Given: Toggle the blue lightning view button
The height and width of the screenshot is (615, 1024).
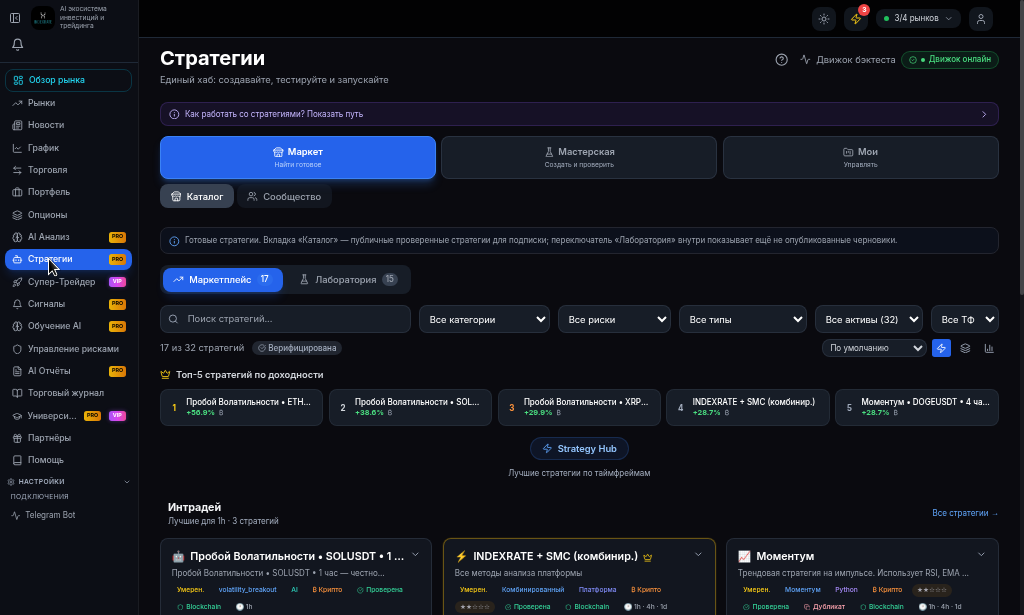Looking at the screenshot, I should pyautogui.click(x=941, y=349).
